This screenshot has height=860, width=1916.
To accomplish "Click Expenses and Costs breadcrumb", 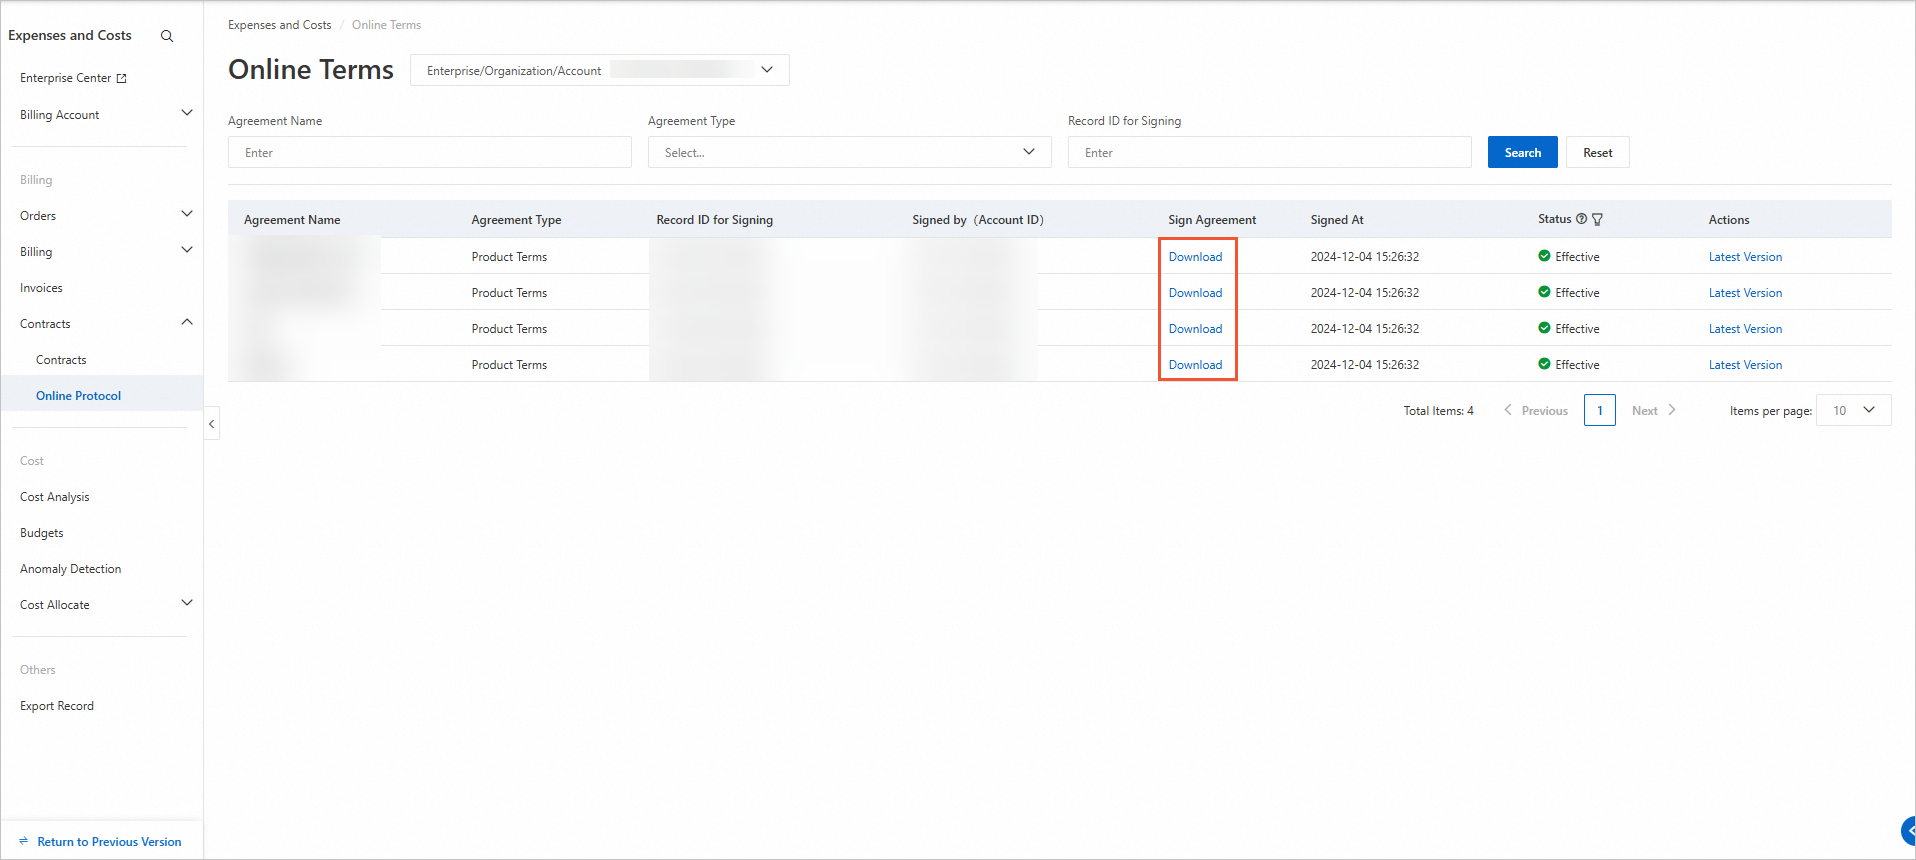I will coord(280,25).
